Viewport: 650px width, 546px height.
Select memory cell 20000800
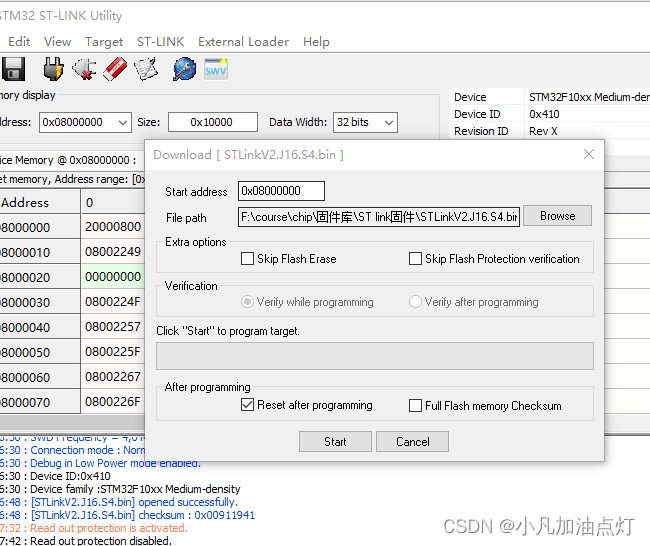click(x=113, y=227)
